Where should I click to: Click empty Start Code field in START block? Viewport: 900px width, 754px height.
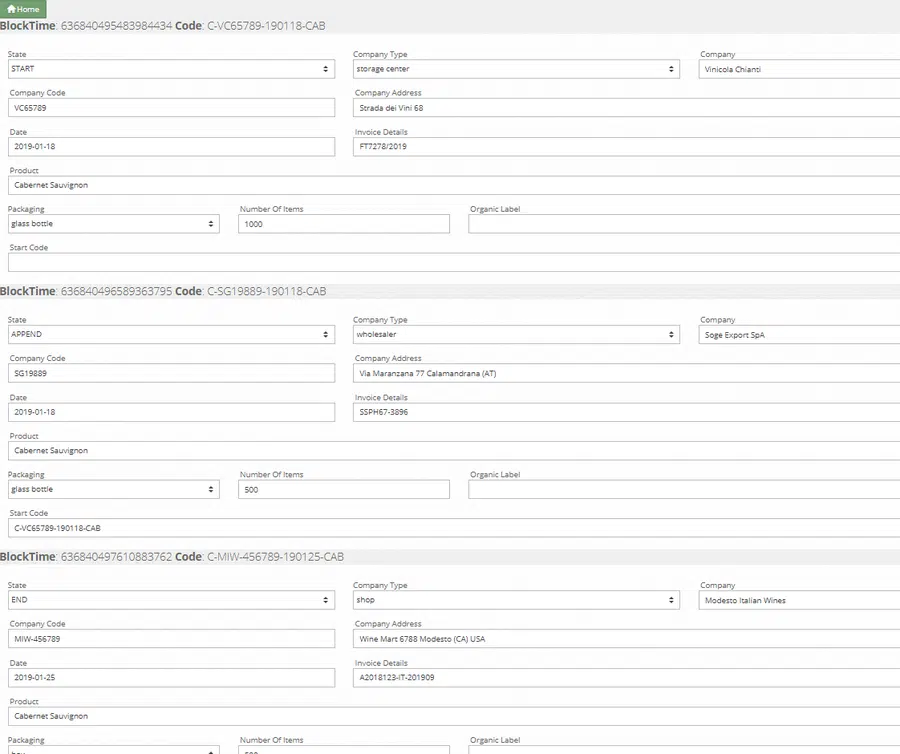click(454, 262)
